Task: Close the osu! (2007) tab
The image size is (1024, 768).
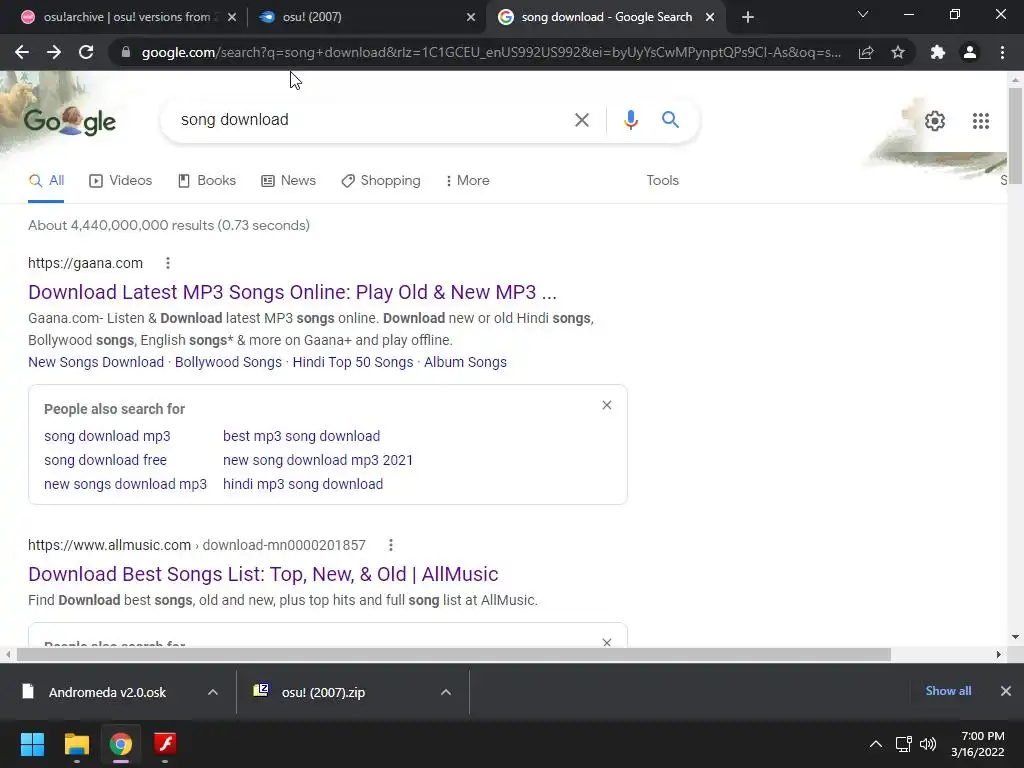Action: point(471,18)
